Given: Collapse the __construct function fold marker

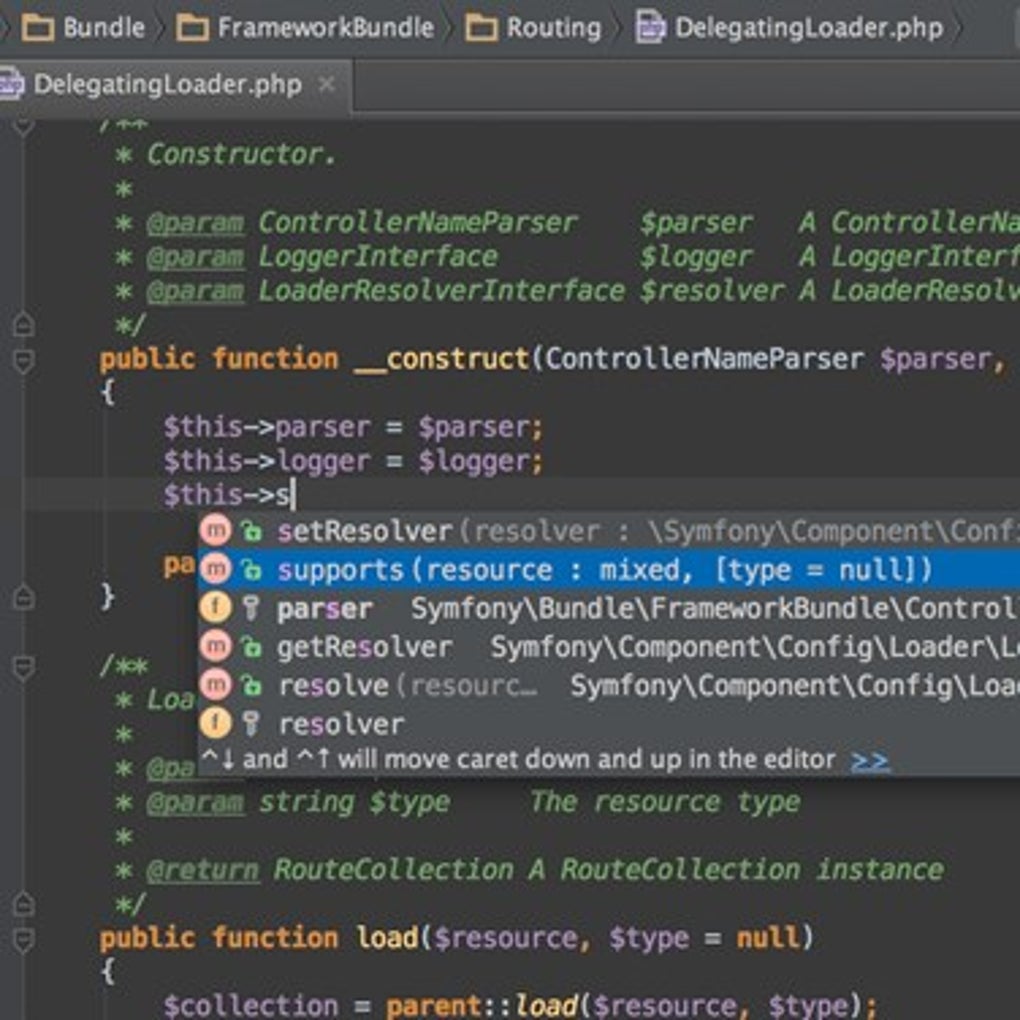Looking at the screenshot, I should pyautogui.click(x=23, y=360).
